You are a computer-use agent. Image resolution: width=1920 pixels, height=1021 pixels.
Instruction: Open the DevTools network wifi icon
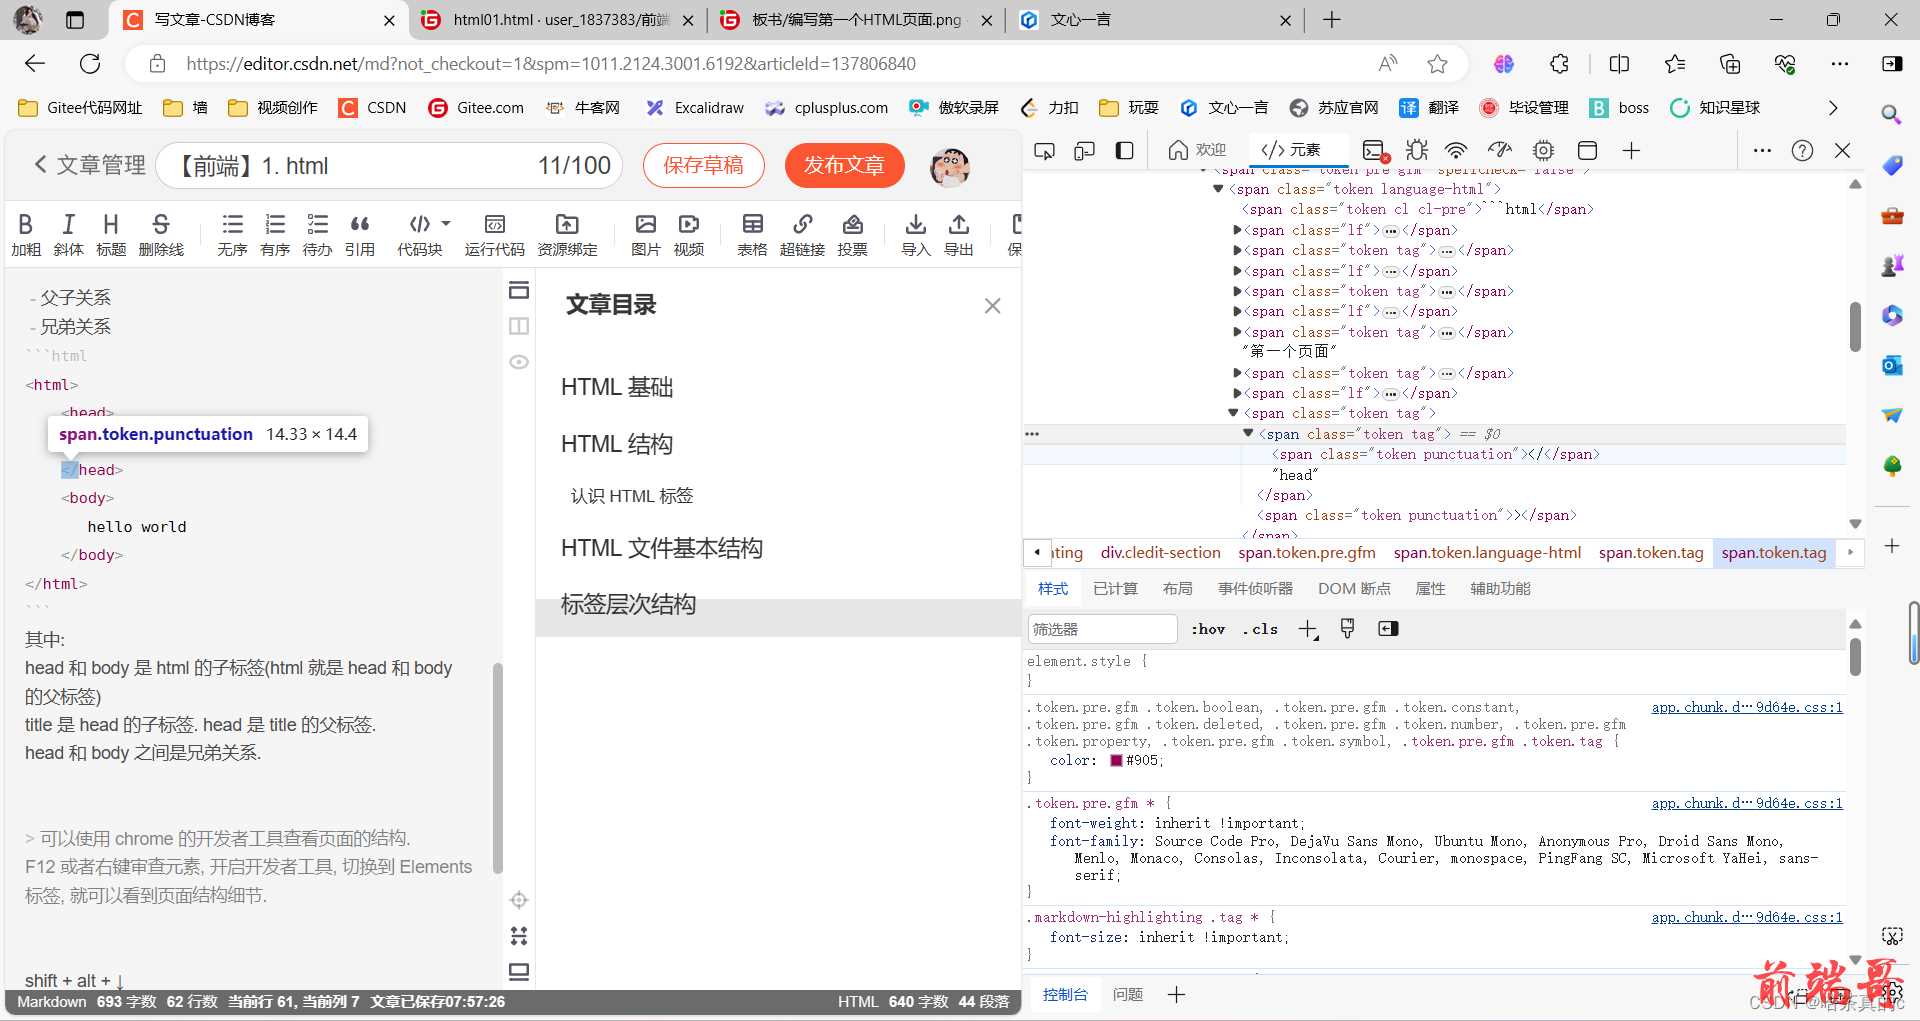tap(1457, 151)
